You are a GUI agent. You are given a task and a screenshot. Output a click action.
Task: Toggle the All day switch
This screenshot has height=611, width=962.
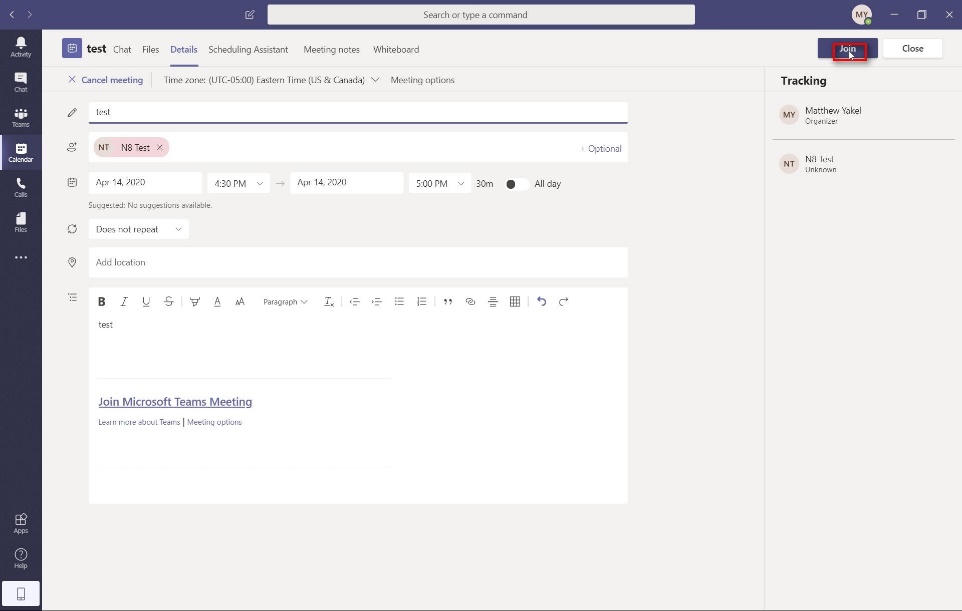click(x=516, y=184)
